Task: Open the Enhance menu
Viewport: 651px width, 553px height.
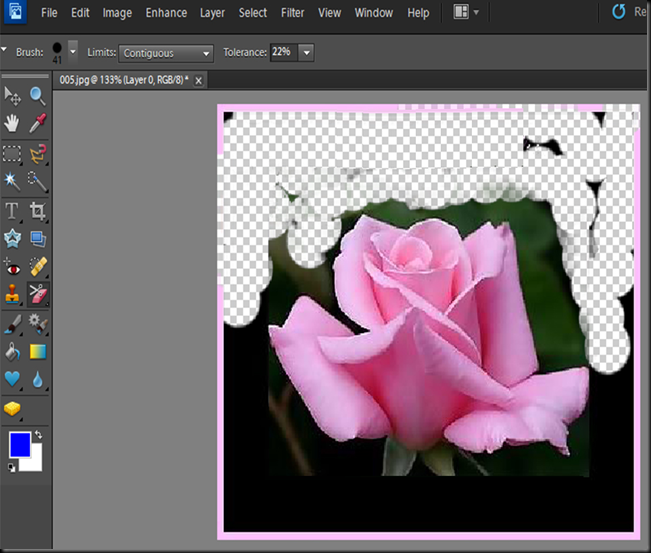Action: [166, 13]
